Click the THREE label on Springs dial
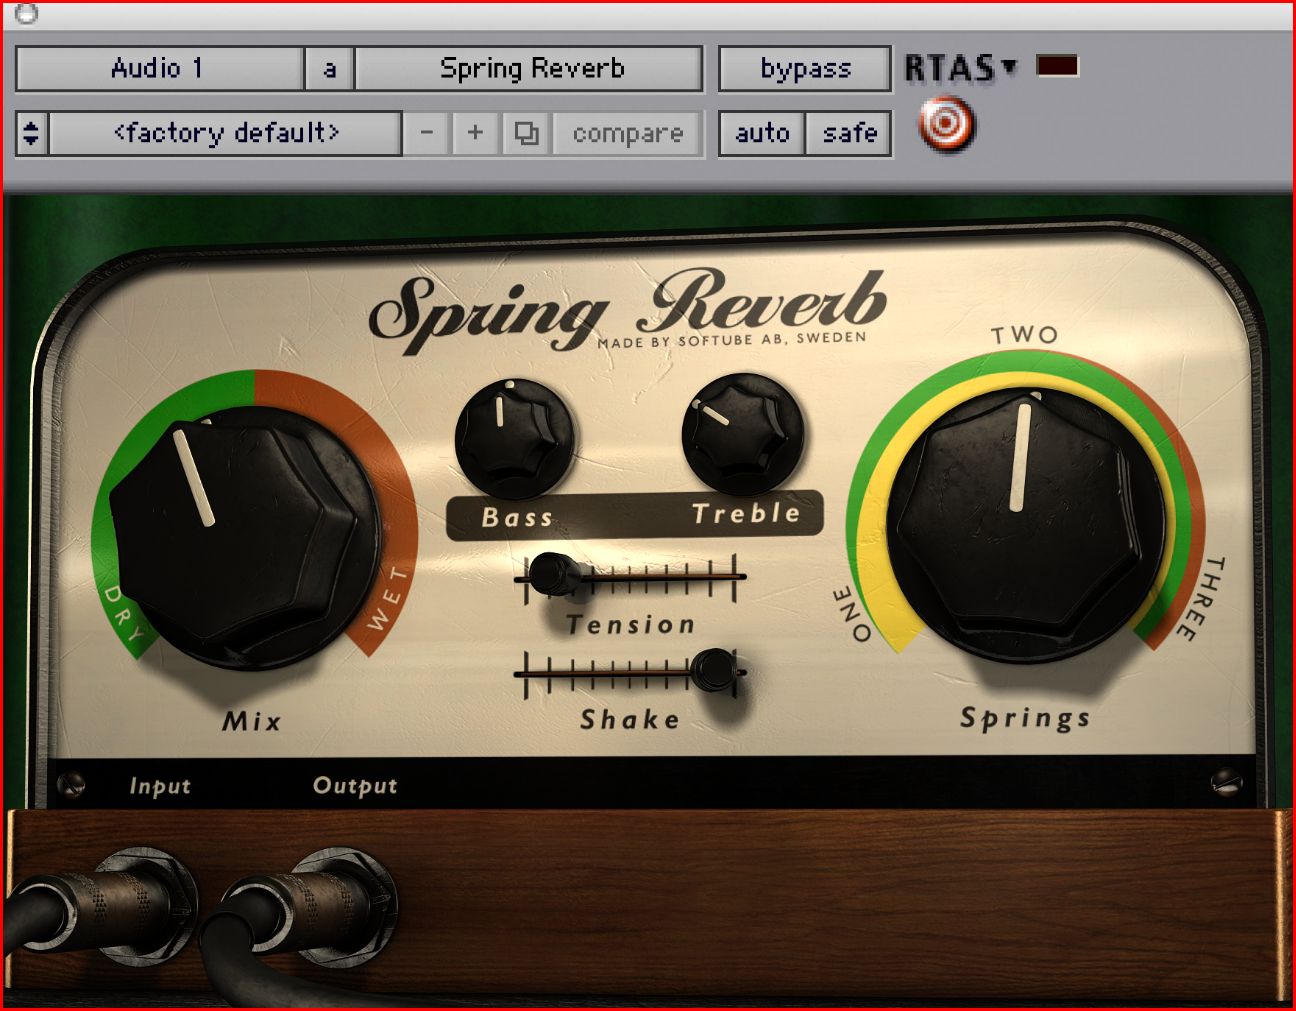This screenshot has width=1296, height=1011. (x=1199, y=599)
